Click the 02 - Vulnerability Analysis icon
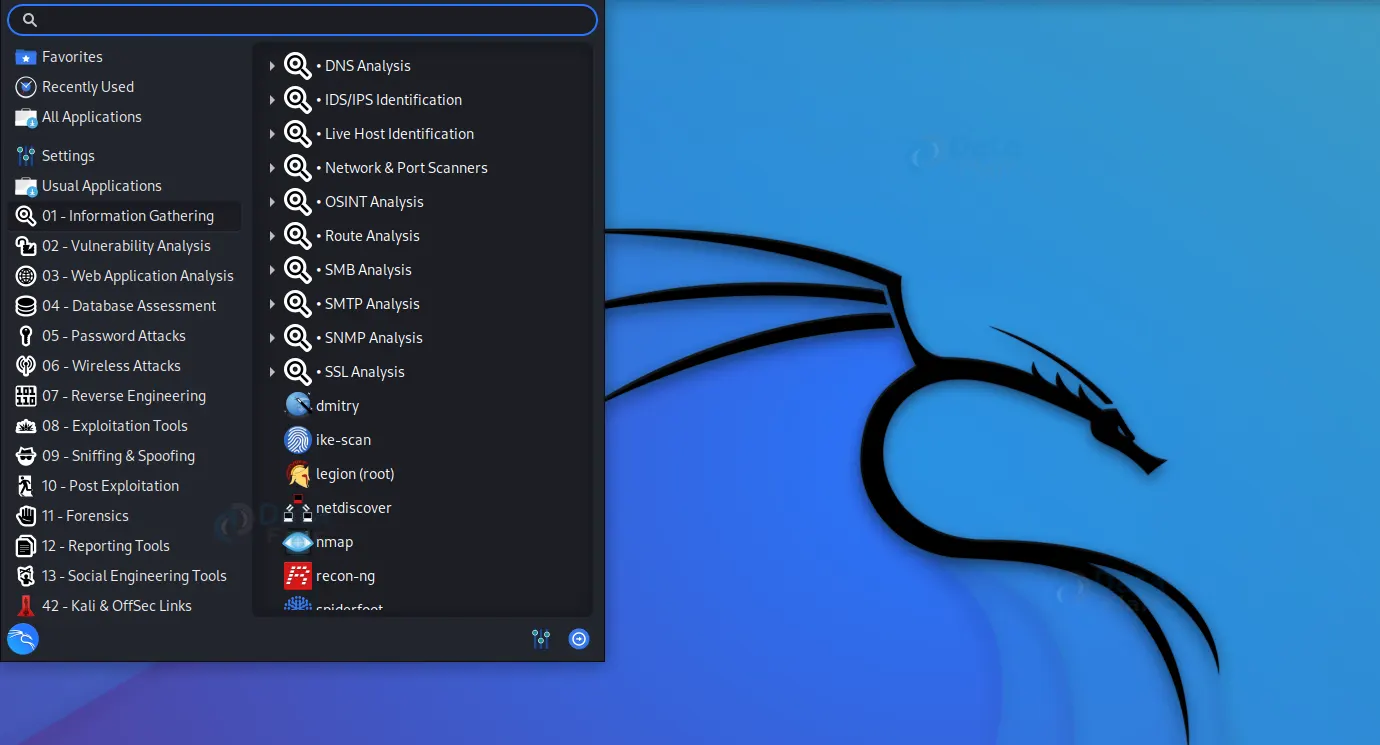 tap(26, 246)
